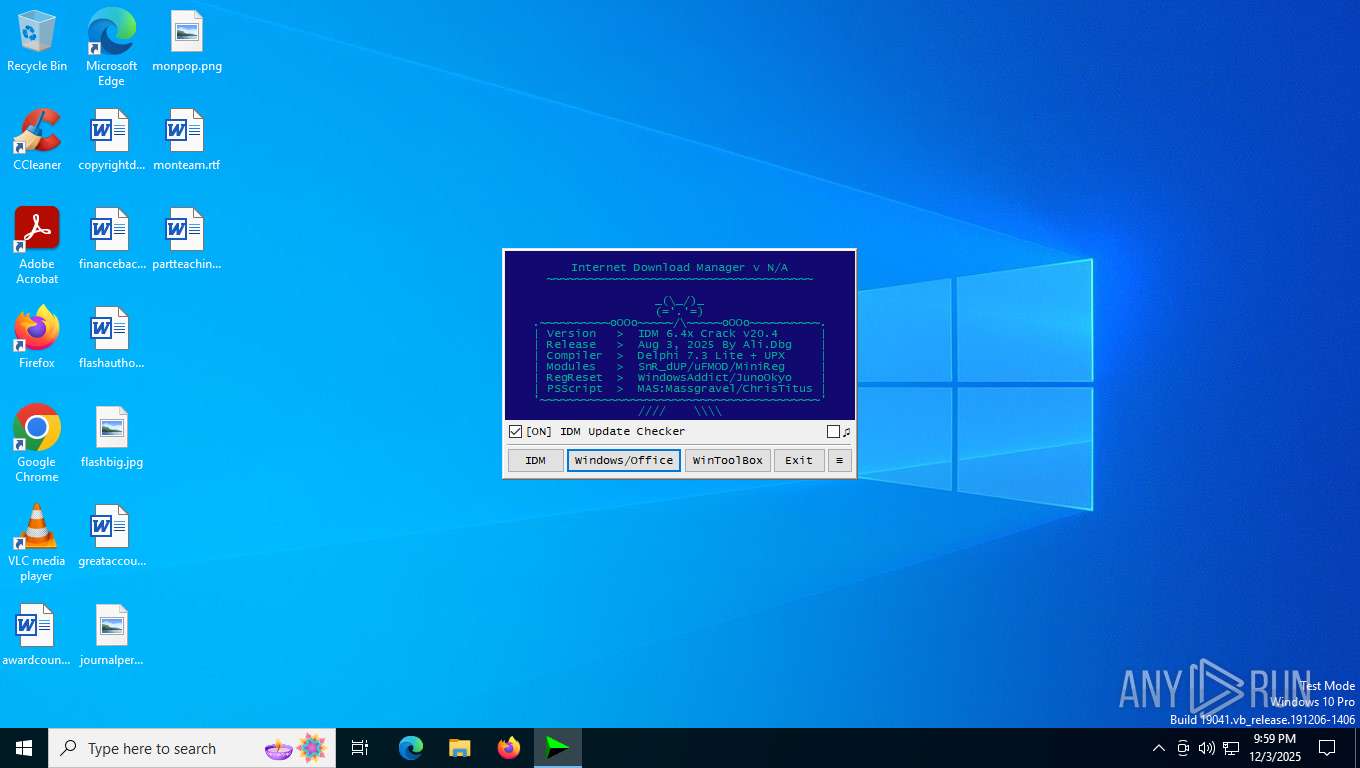The image size is (1360, 768).
Task: Select the financebac... Word document
Action: (111, 238)
